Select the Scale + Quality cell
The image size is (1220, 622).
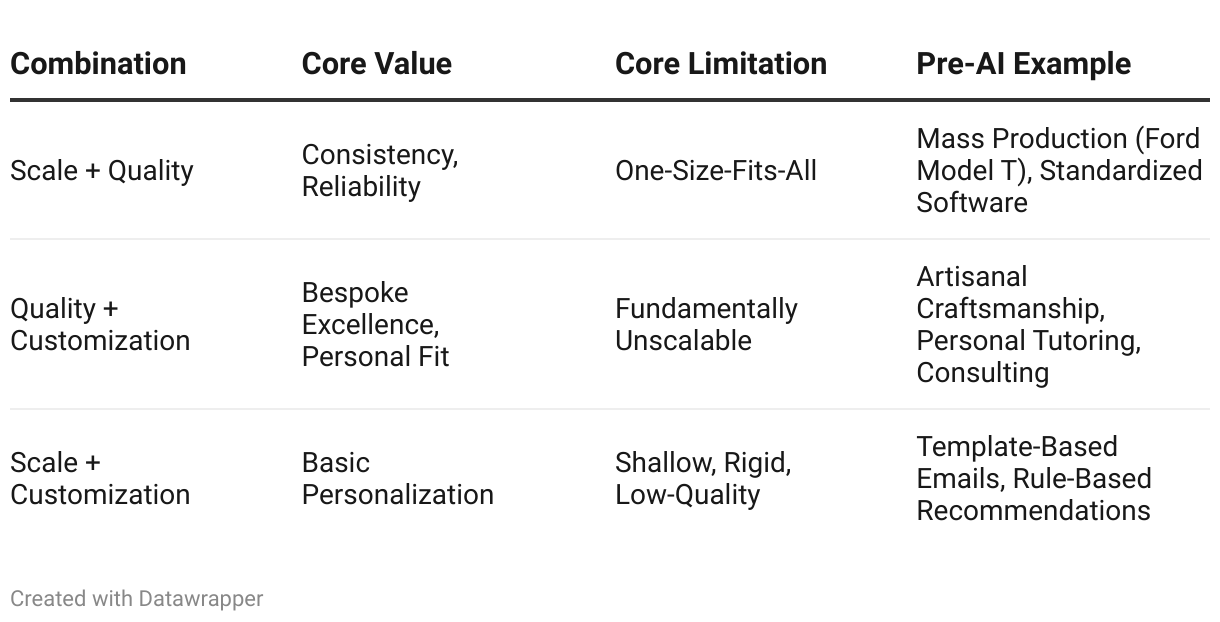pyautogui.click(x=101, y=171)
